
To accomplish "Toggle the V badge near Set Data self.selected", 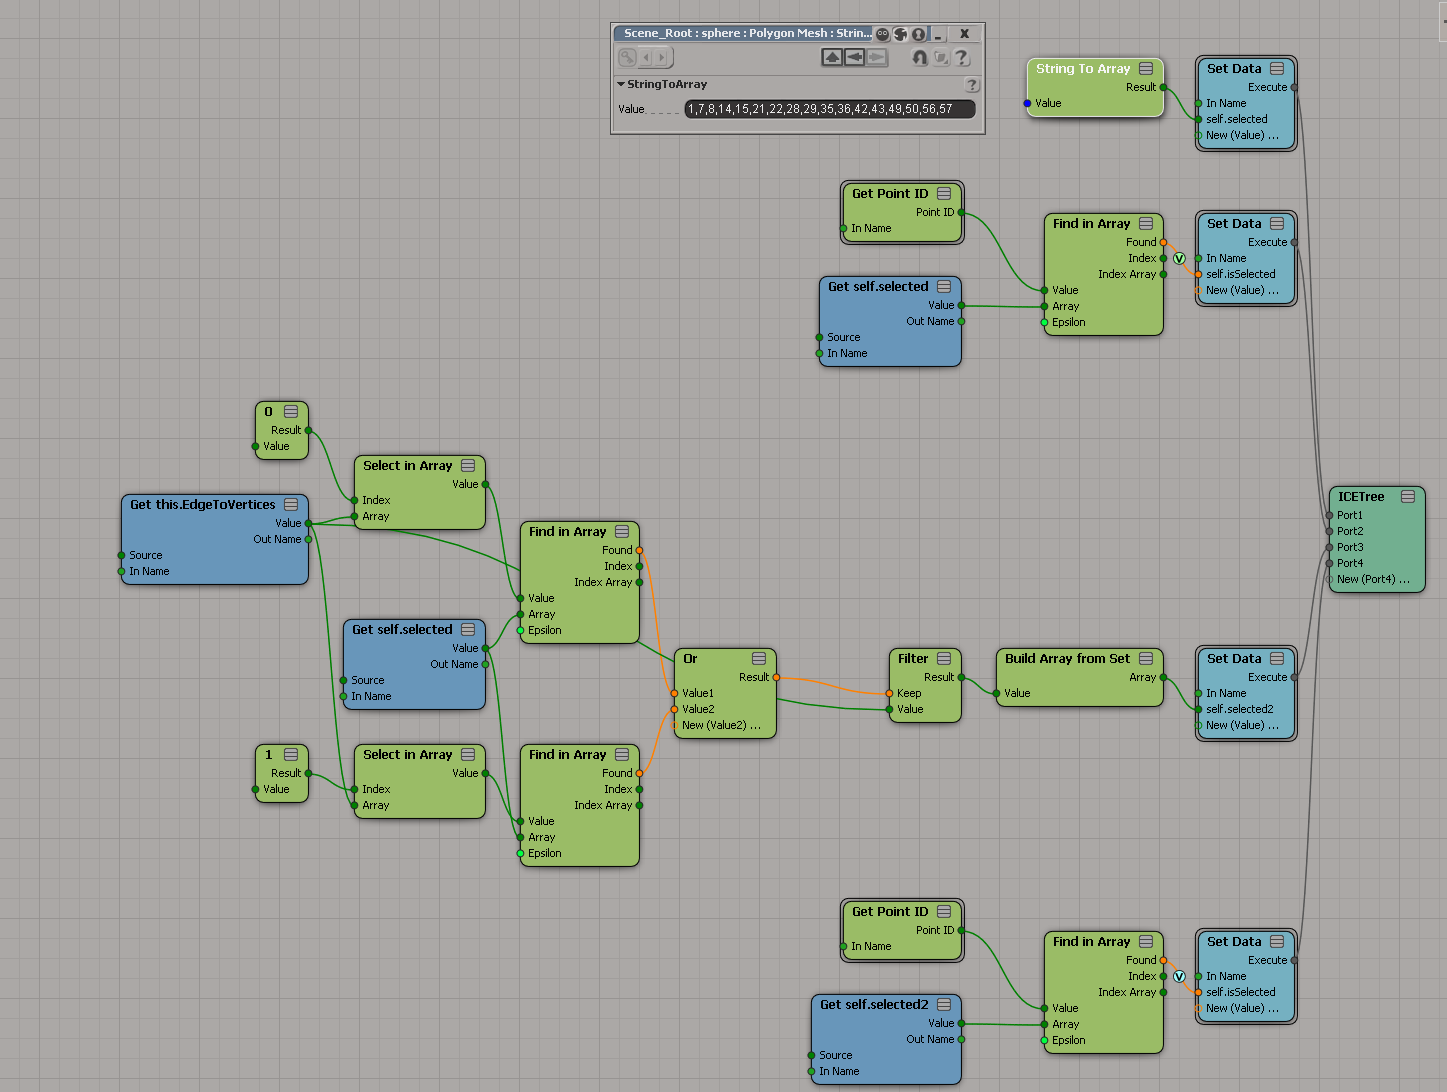I will [1179, 259].
